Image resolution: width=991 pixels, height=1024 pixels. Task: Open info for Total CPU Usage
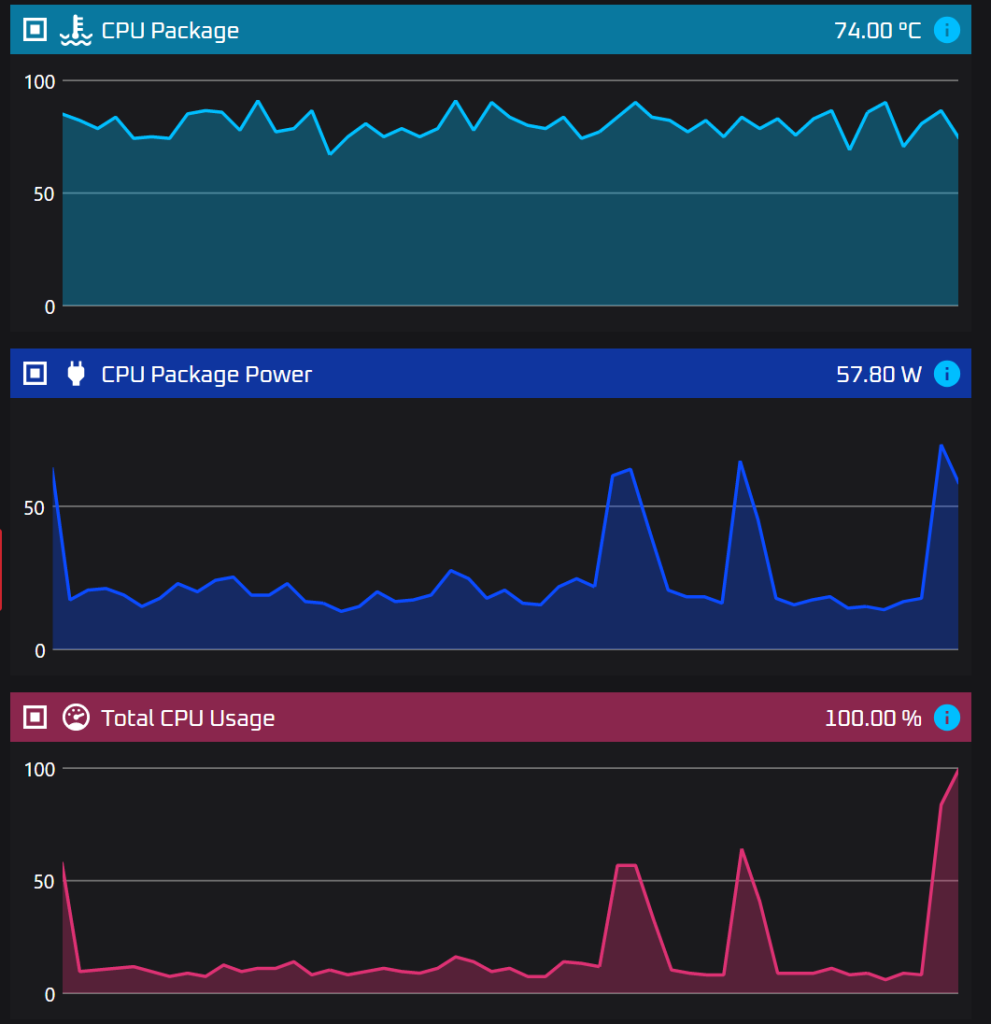point(946,717)
